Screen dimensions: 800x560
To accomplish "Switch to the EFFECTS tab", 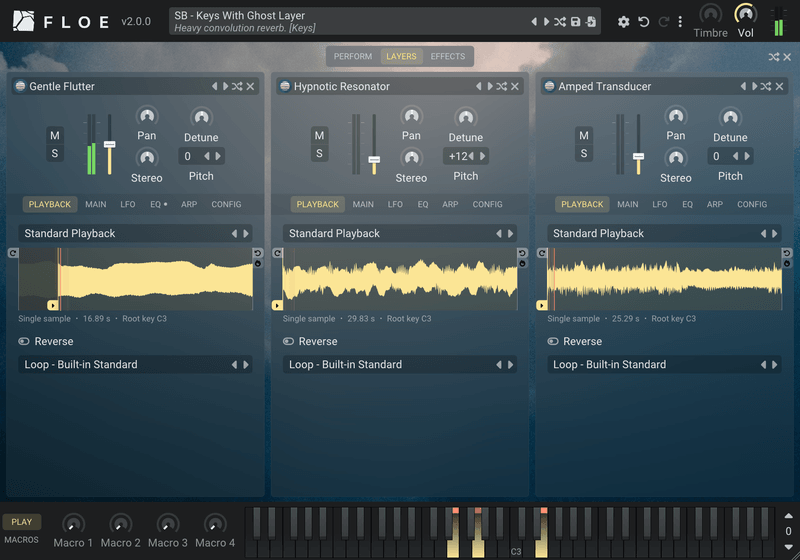I will (447, 56).
